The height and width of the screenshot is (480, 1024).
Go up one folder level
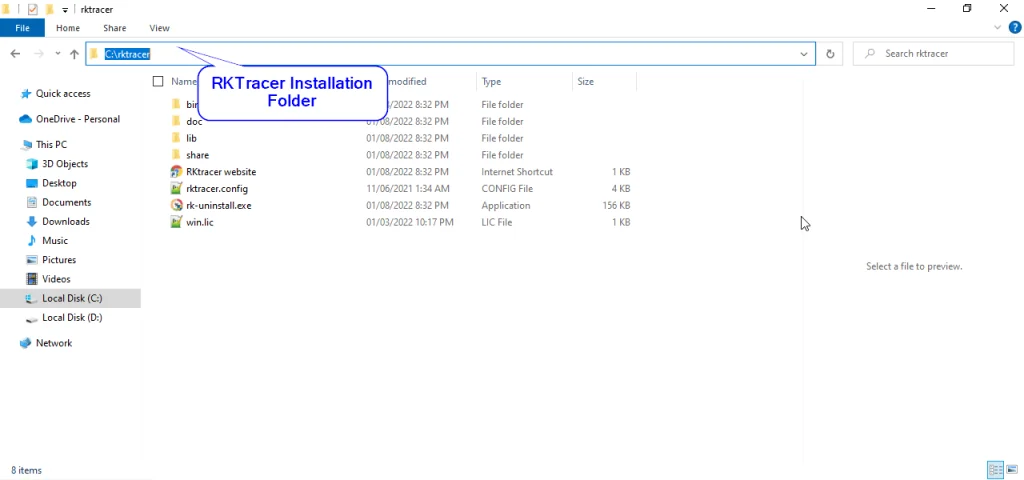click(74, 54)
